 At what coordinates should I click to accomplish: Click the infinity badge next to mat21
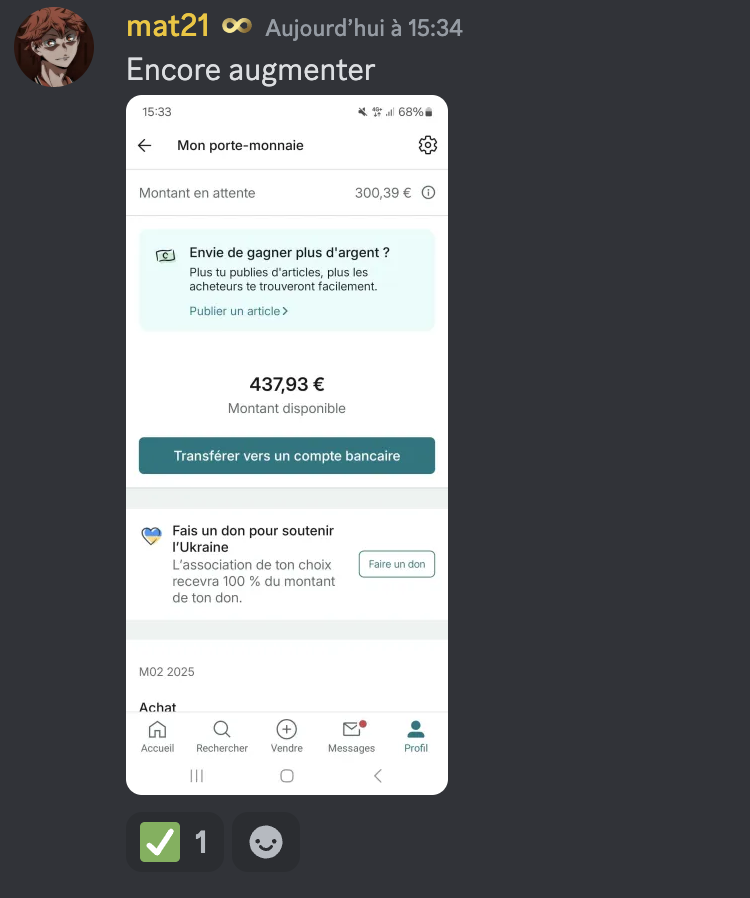(x=236, y=26)
